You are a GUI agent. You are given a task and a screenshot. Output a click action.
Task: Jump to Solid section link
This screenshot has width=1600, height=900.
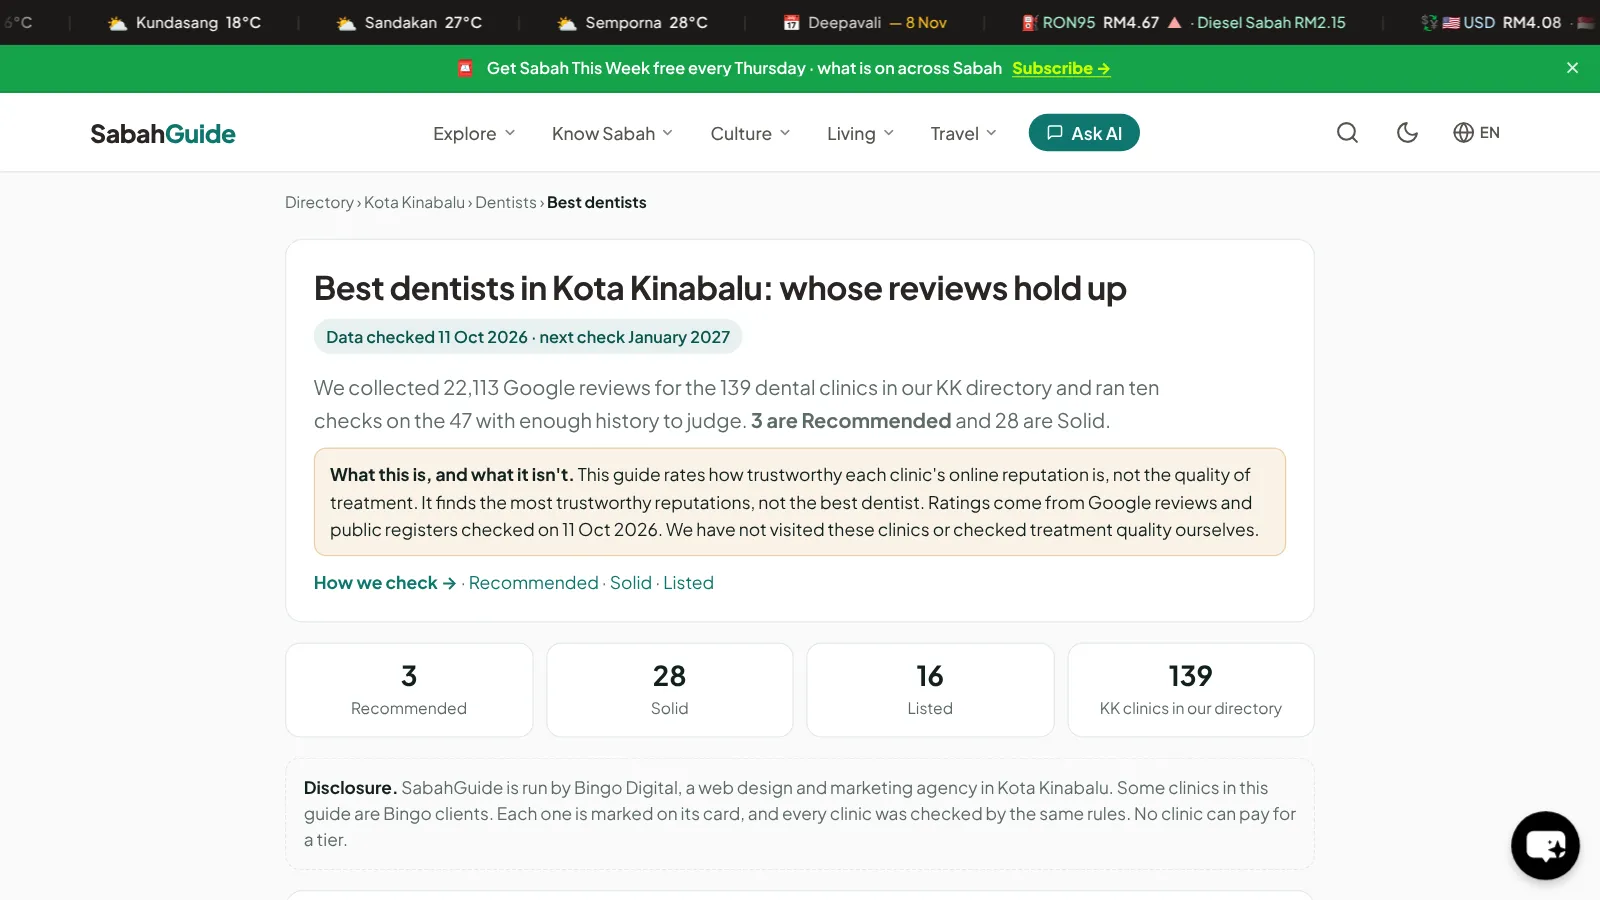631,583
